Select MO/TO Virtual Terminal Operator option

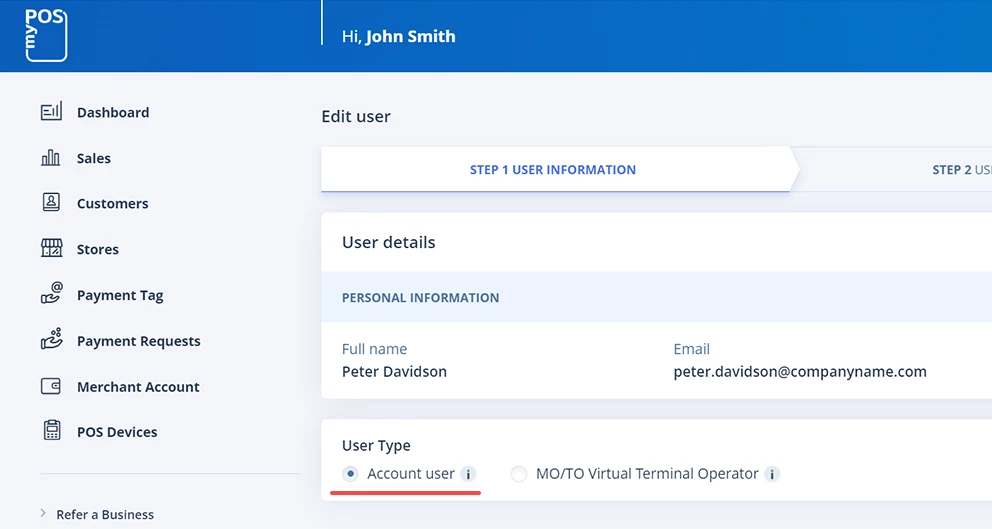tap(519, 474)
